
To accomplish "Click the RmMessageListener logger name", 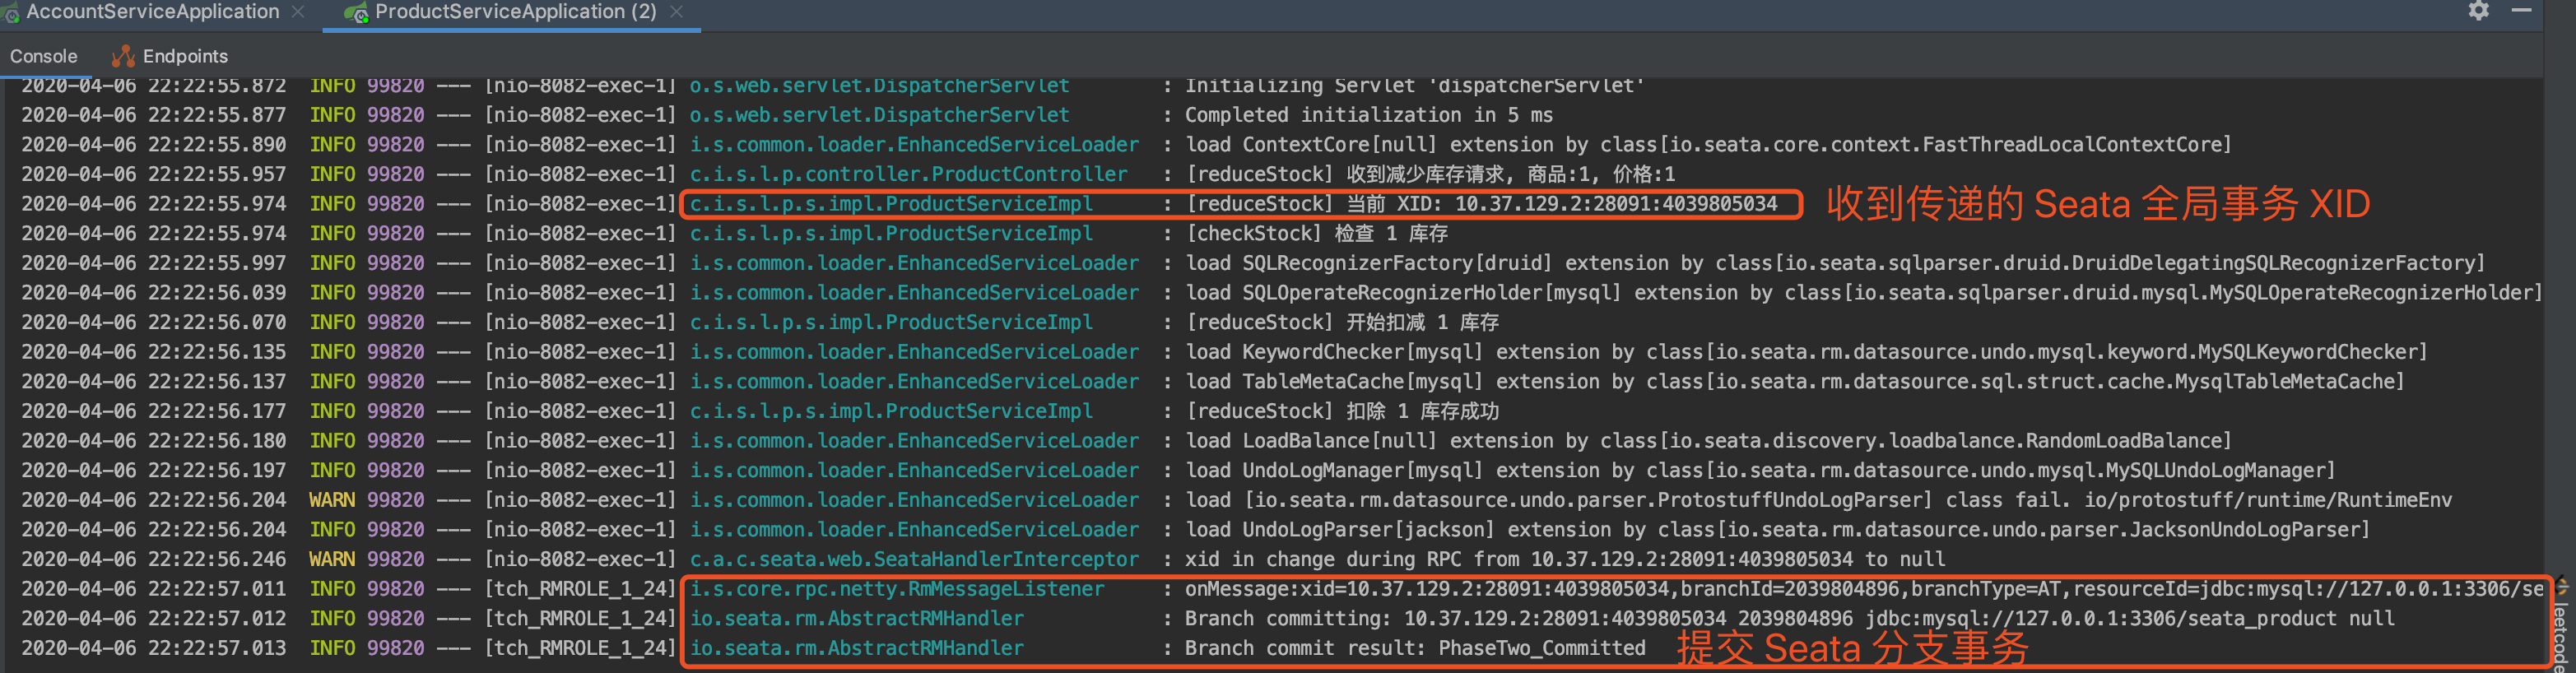I will pyautogui.click(x=897, y=589).
